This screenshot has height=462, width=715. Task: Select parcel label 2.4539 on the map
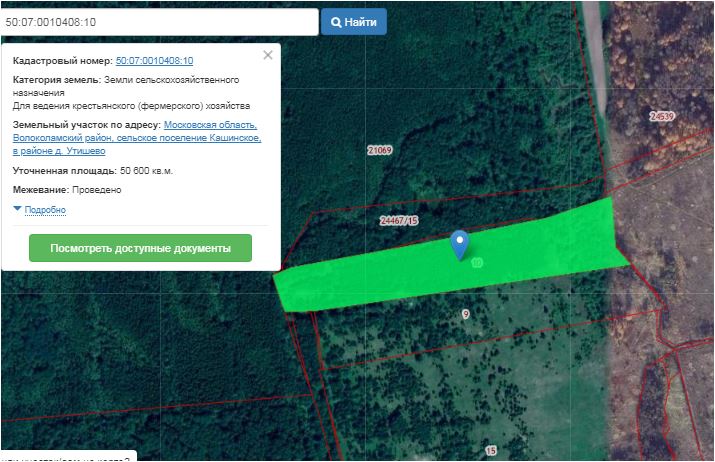[662, 116]
